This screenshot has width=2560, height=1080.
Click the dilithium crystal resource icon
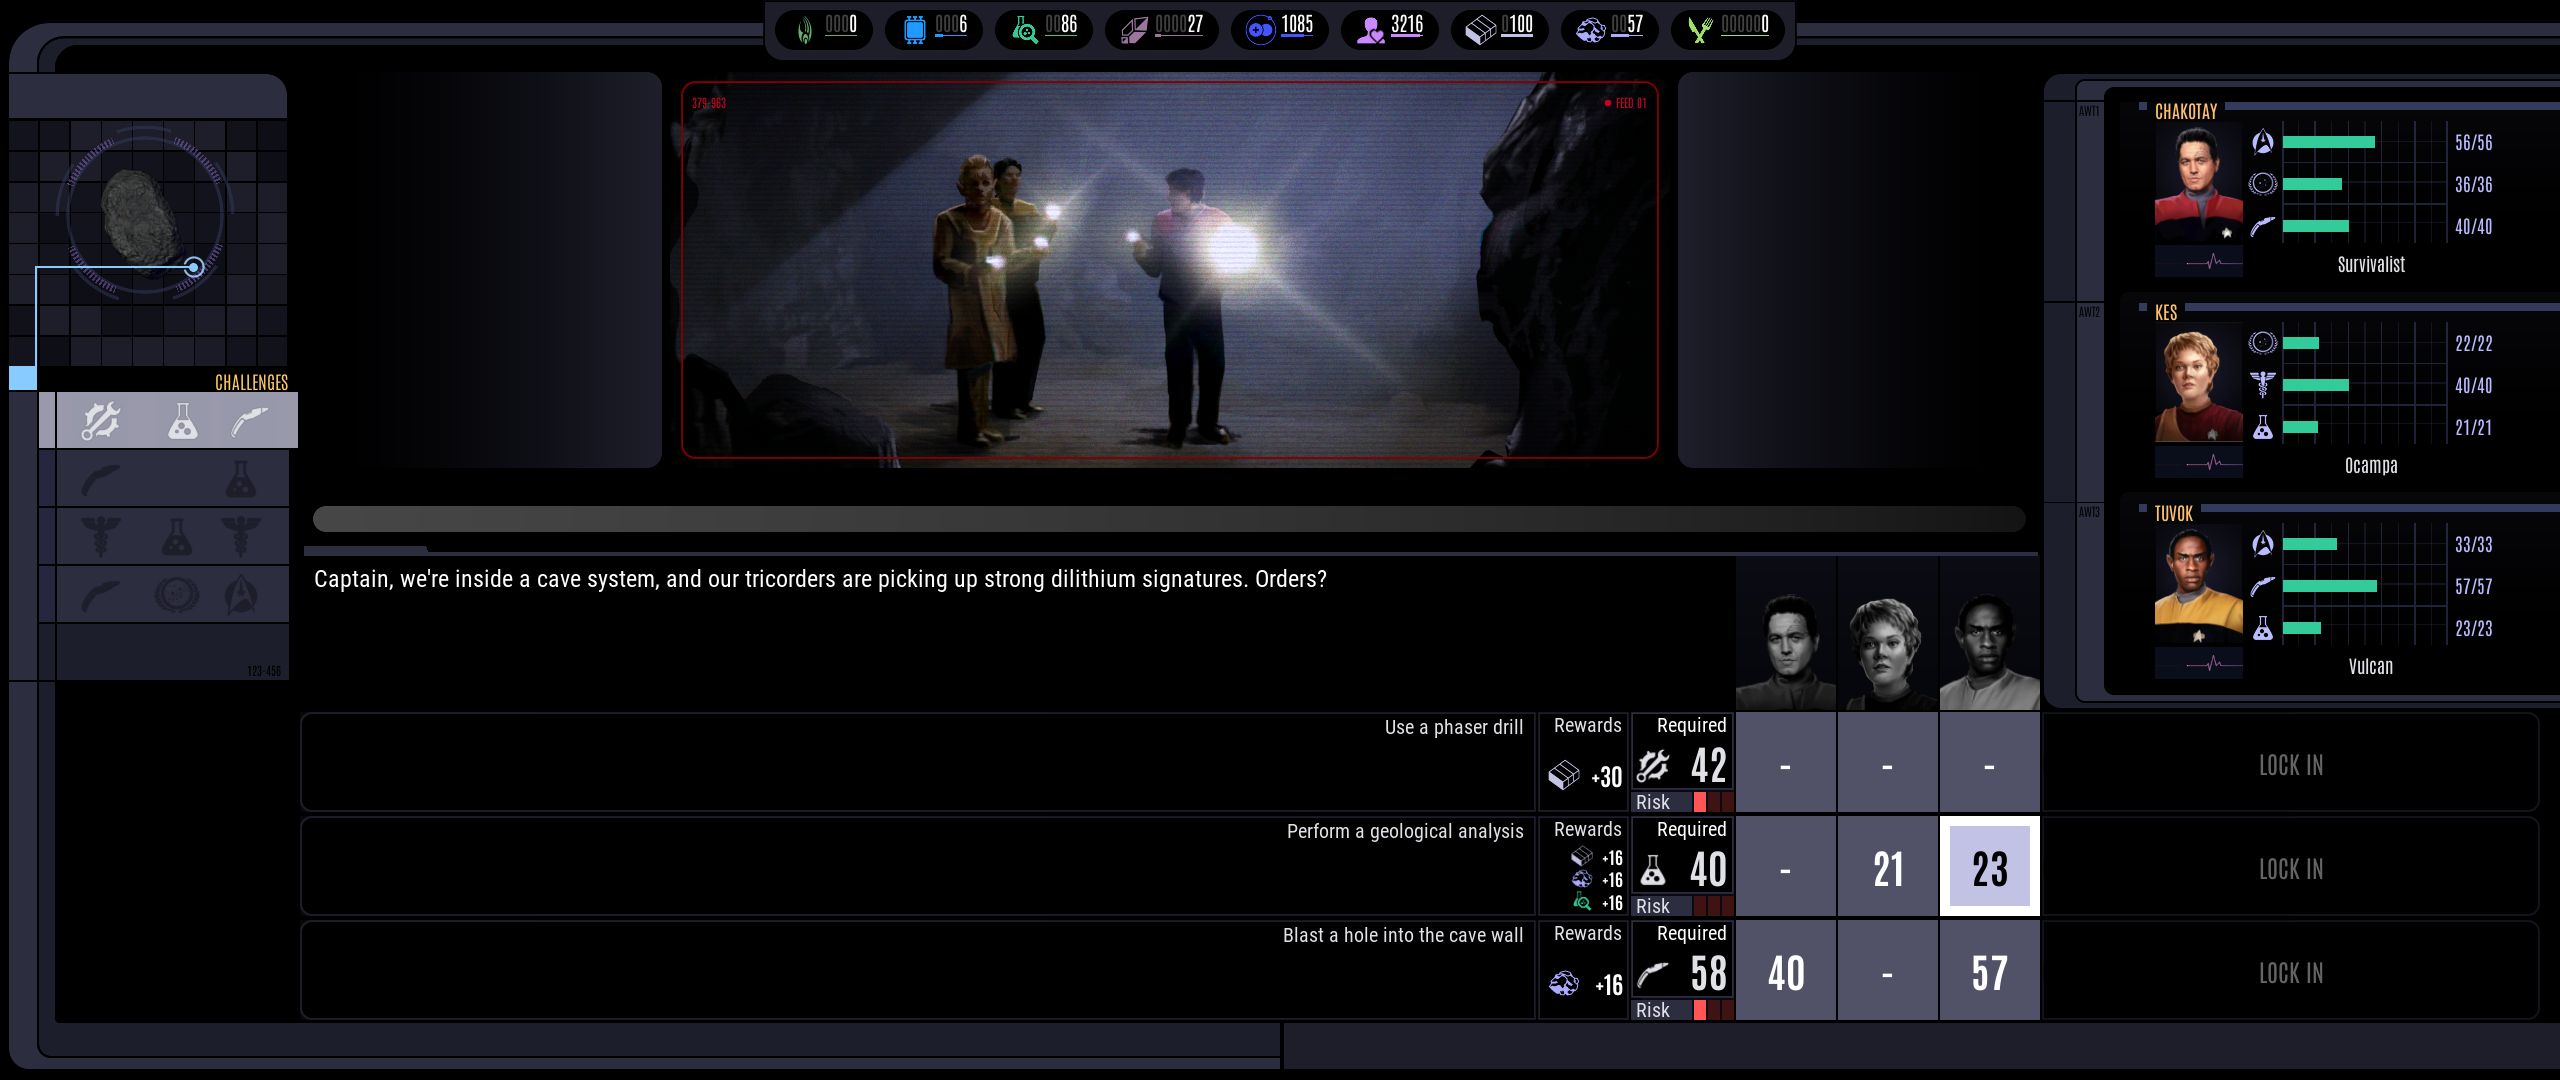(x=1134, y=30)
